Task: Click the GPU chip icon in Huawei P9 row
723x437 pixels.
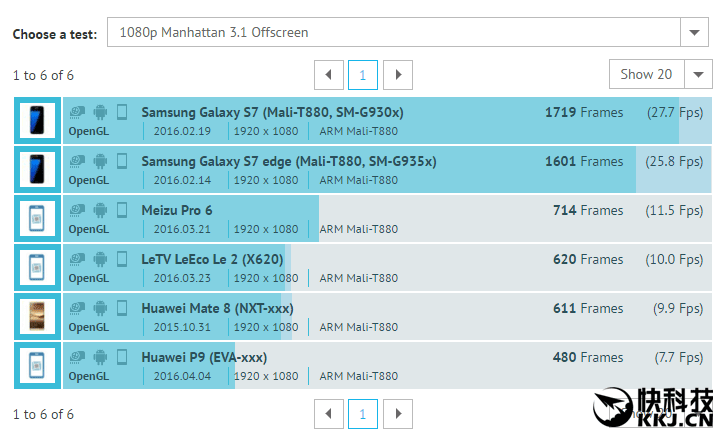Action: pos(77,357)
